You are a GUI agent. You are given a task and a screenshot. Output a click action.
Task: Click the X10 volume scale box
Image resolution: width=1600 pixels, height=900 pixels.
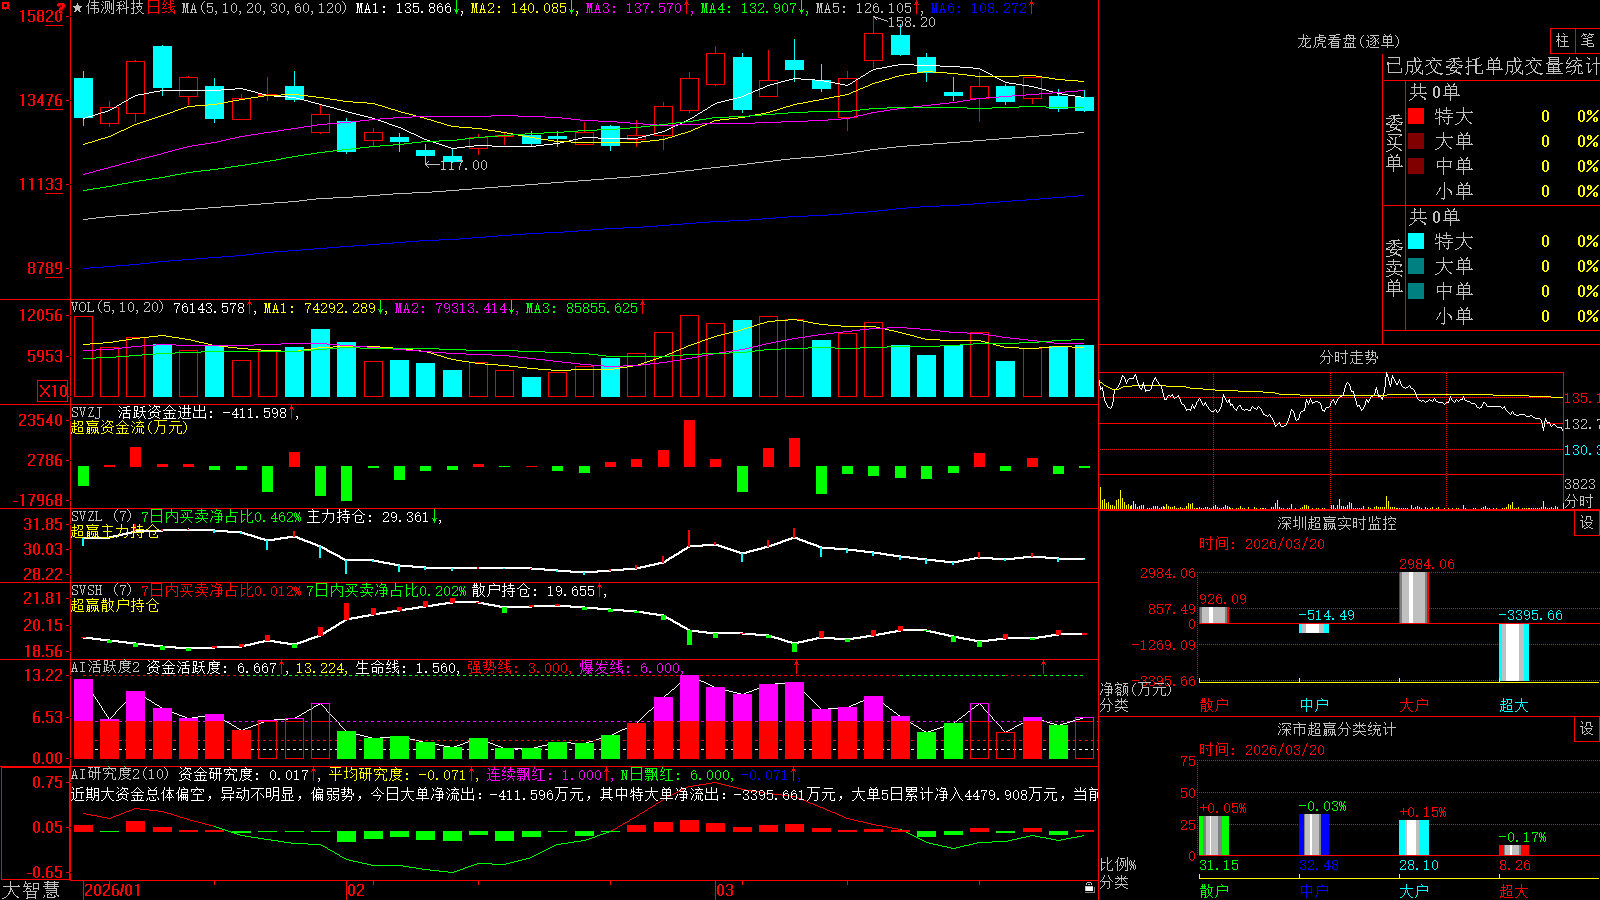pyautogui.click(x=53, y=391)
